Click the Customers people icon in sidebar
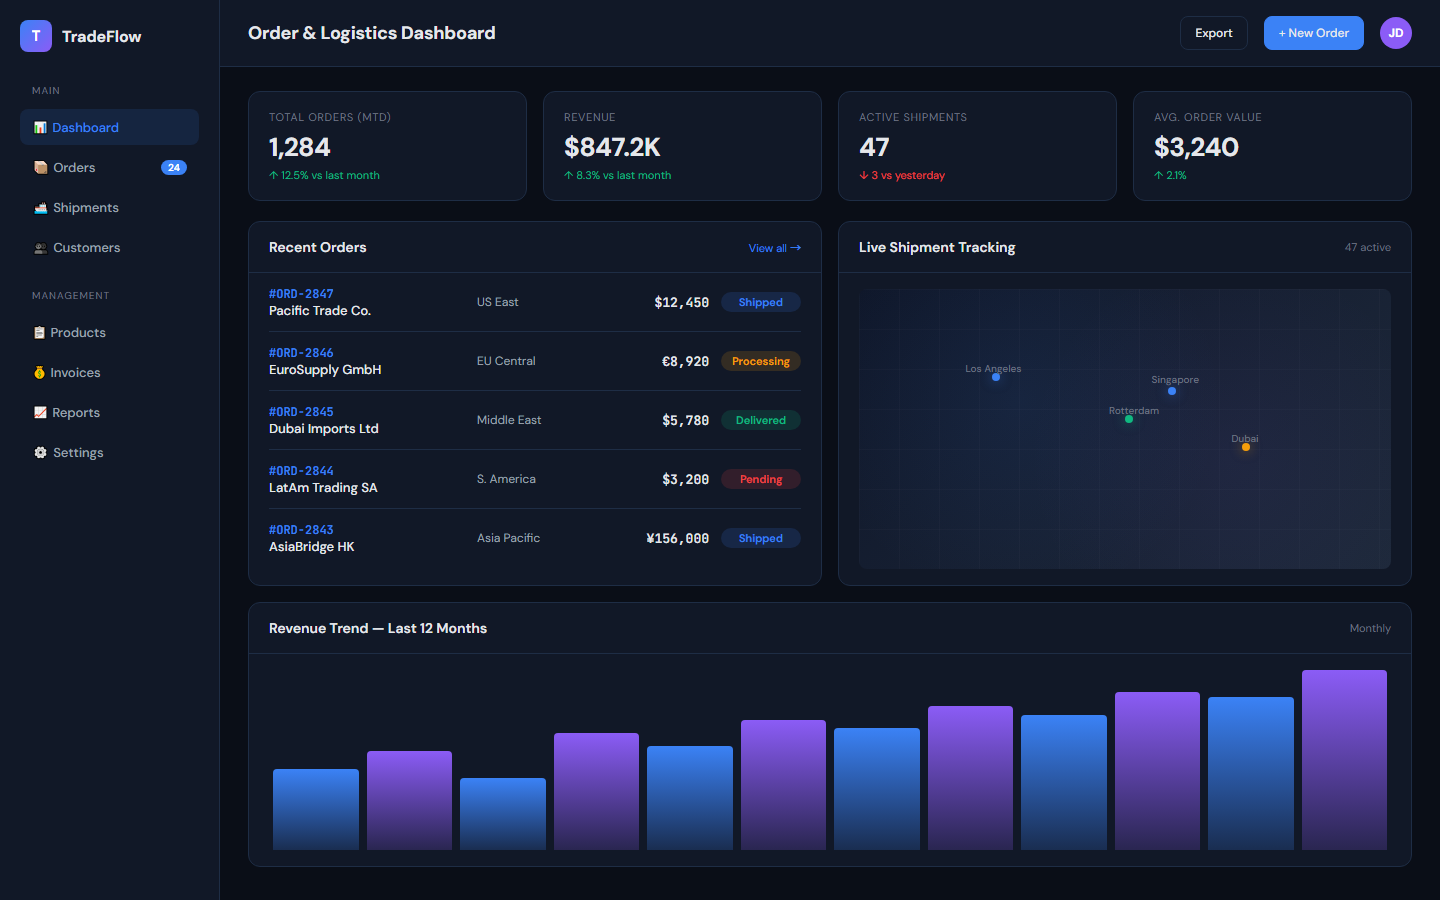 (x=40, y=248)
